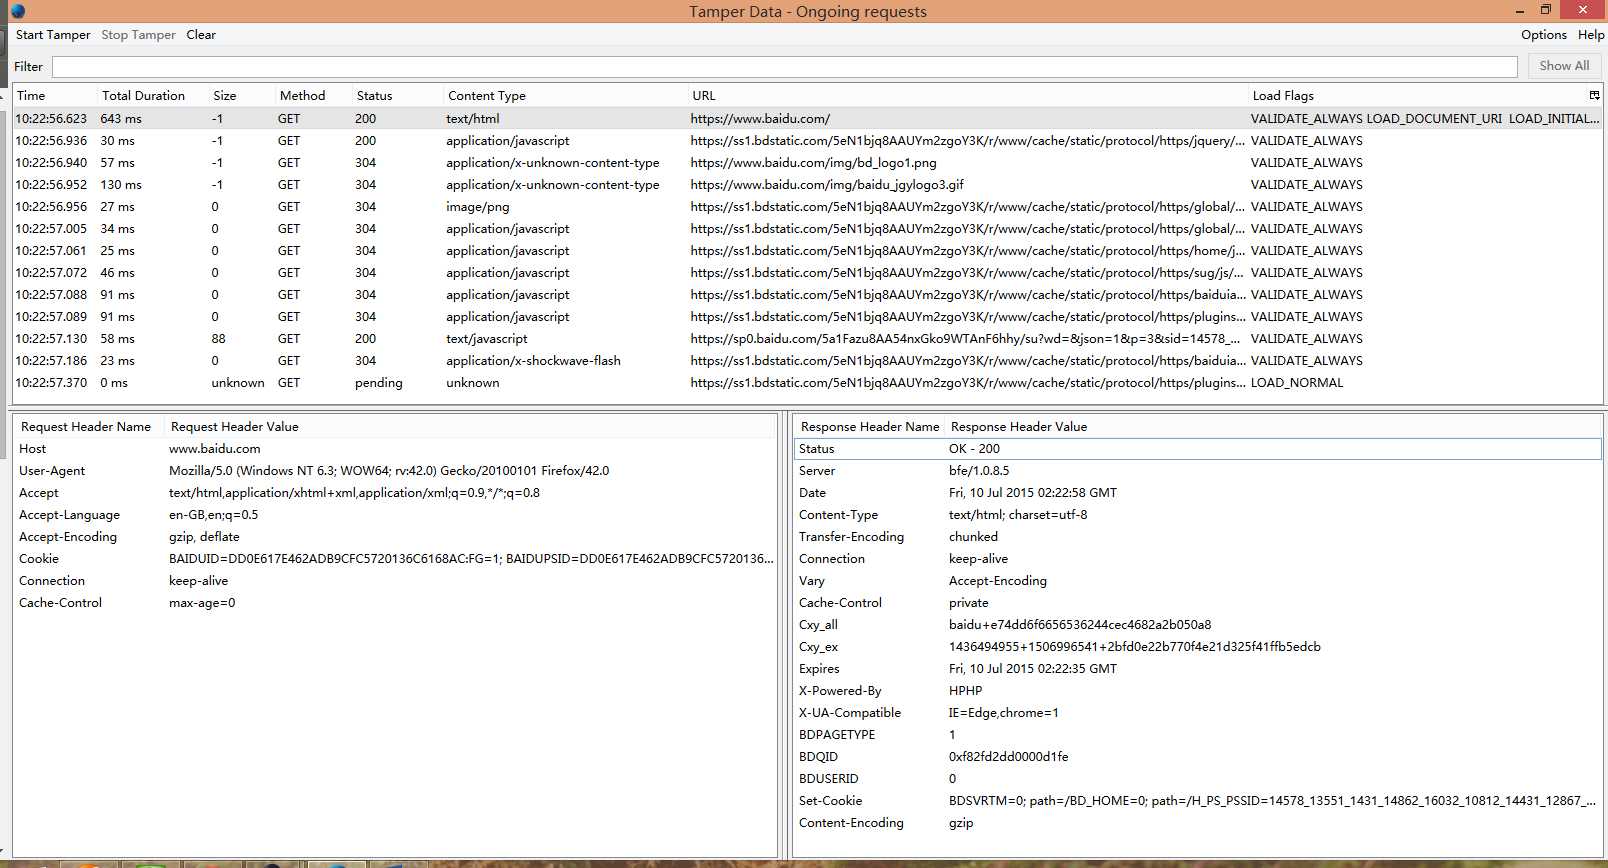Select the sp0.baidu.com request URL

point(965,339)
